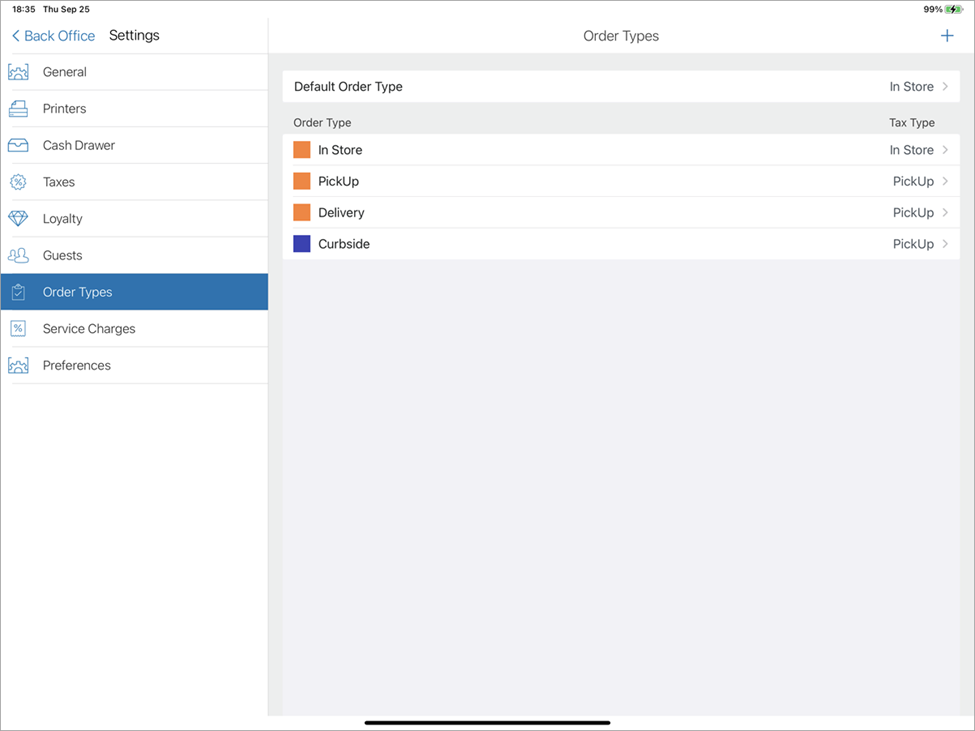Select Guests in the settings list
The height and width of the screenshot is (731, 975).
click(x=134, y=255)
